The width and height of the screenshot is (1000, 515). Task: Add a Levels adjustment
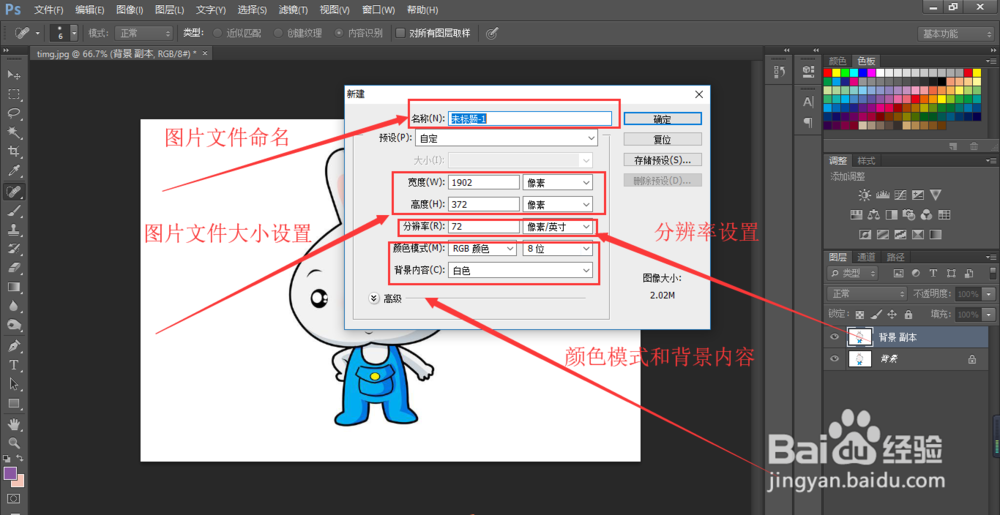883,195
